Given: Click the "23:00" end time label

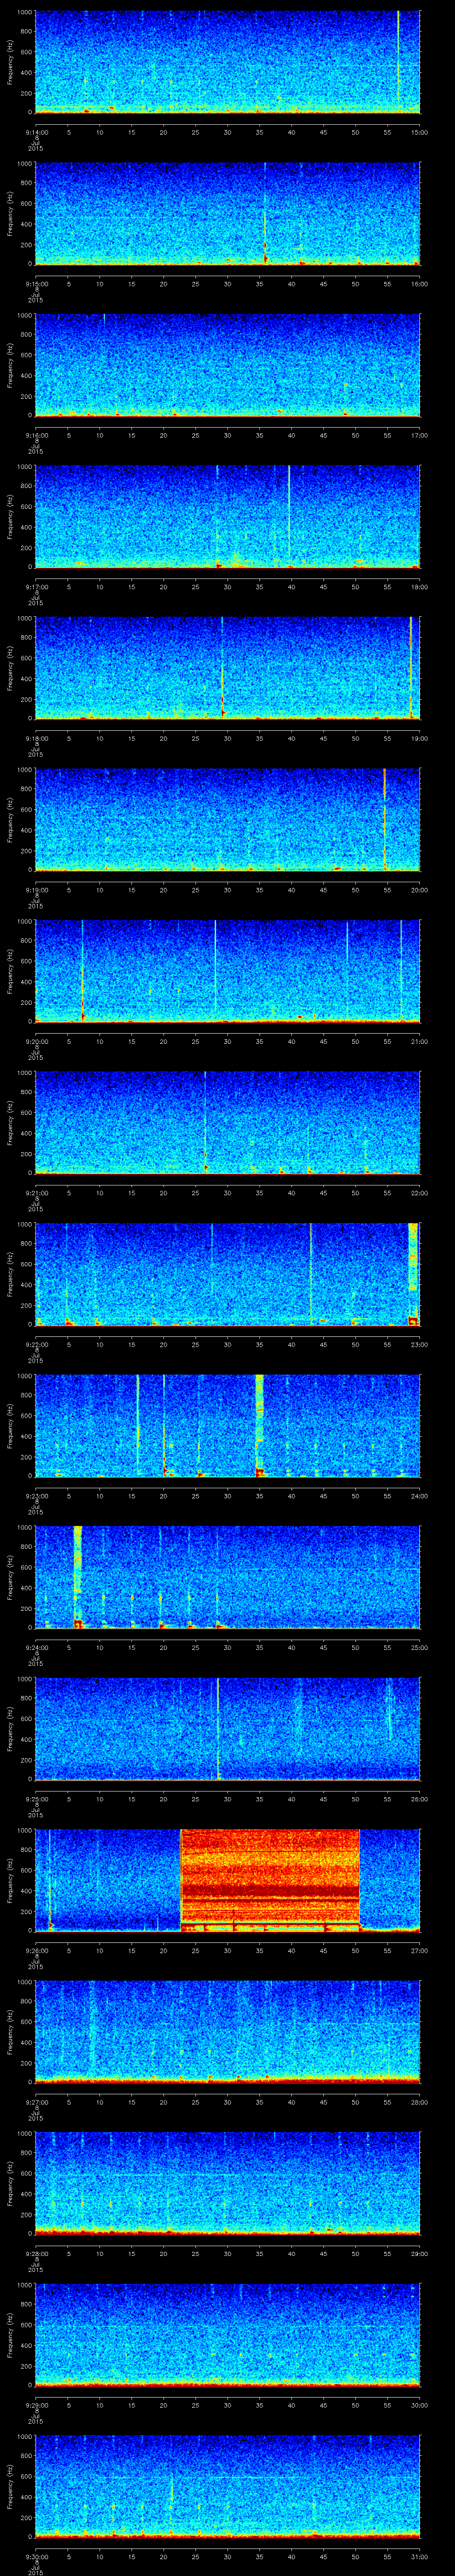Looking at the screenshot, I should click(x=420, y=1344).
